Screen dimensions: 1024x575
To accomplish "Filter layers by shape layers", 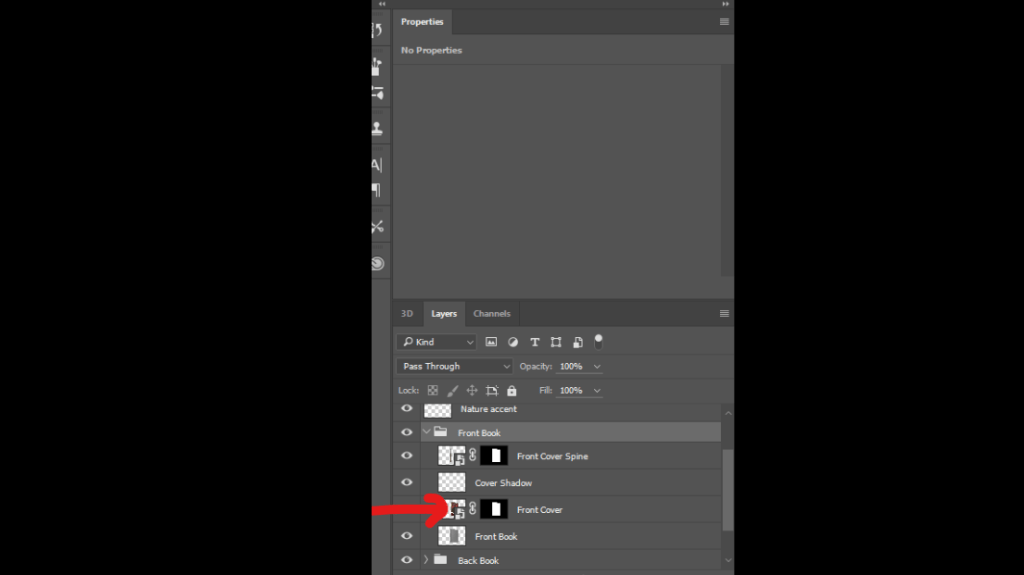I will 556,342.
